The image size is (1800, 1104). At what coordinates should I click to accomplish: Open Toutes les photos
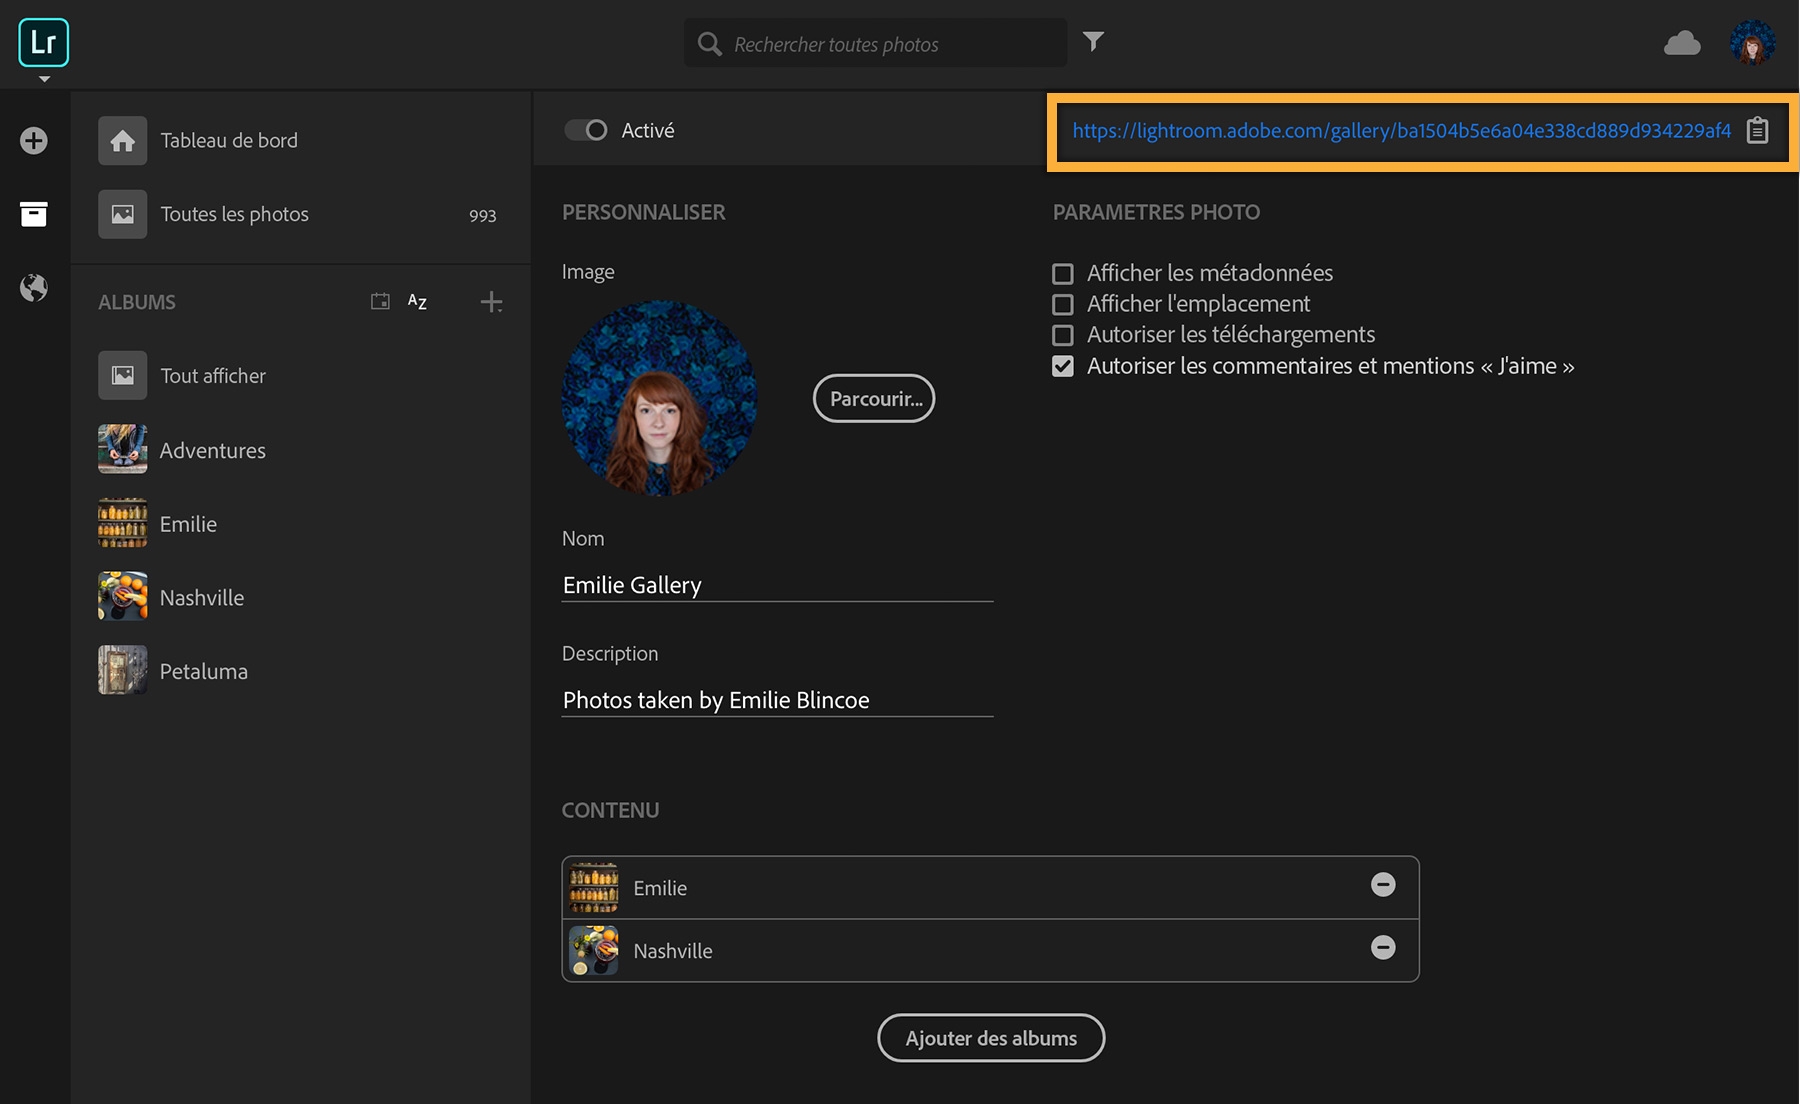click(x=235, y=214)
